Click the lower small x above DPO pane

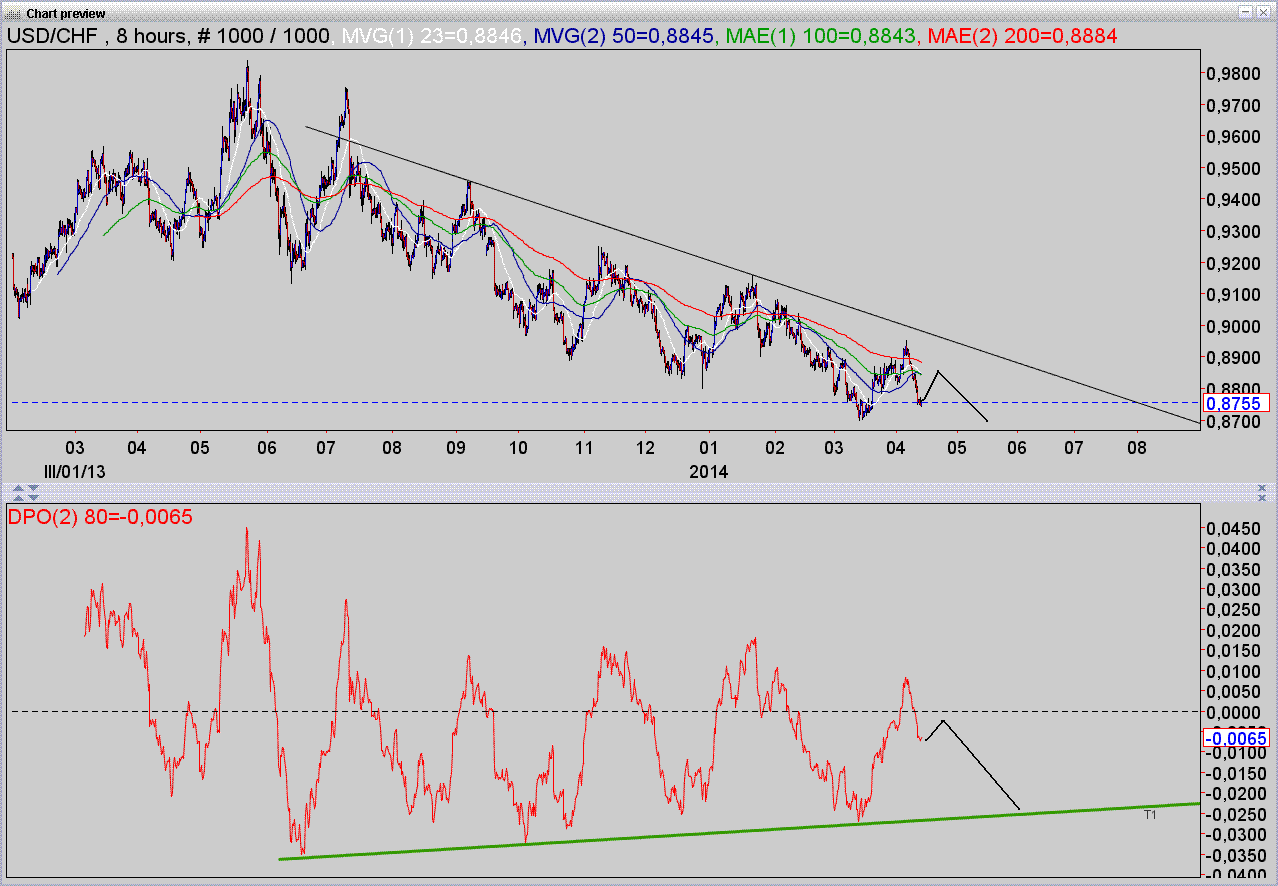tap(1262, 498)
